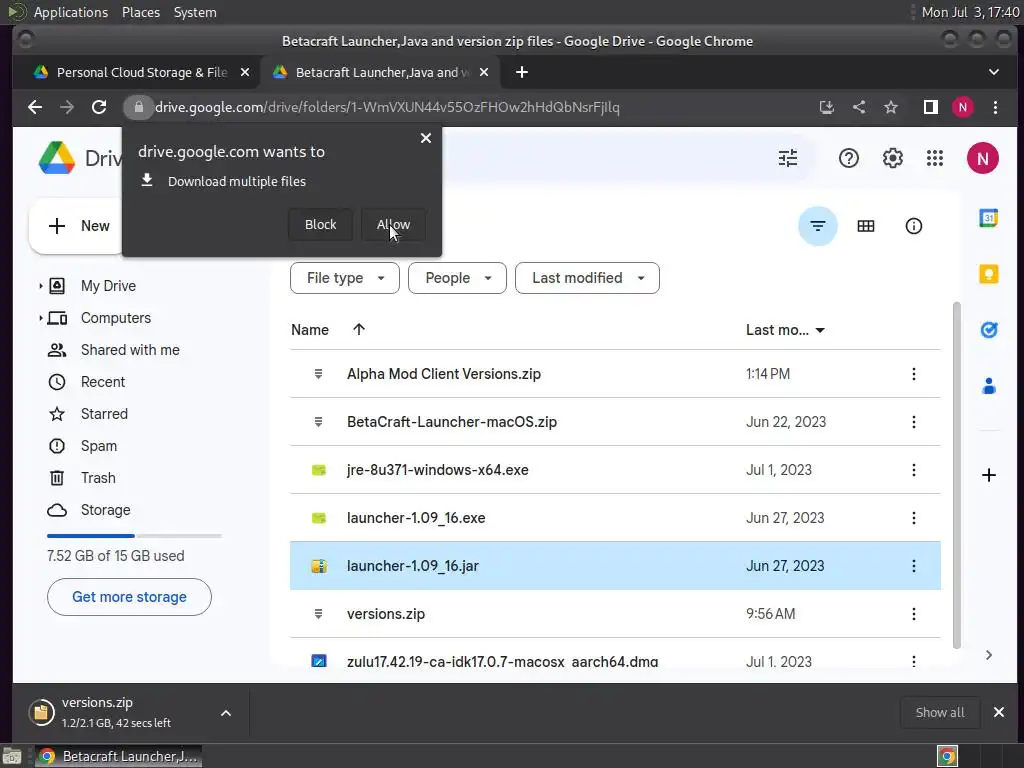Open more actions for jre-8u371-windows-x64.exe

coord(913,470)
